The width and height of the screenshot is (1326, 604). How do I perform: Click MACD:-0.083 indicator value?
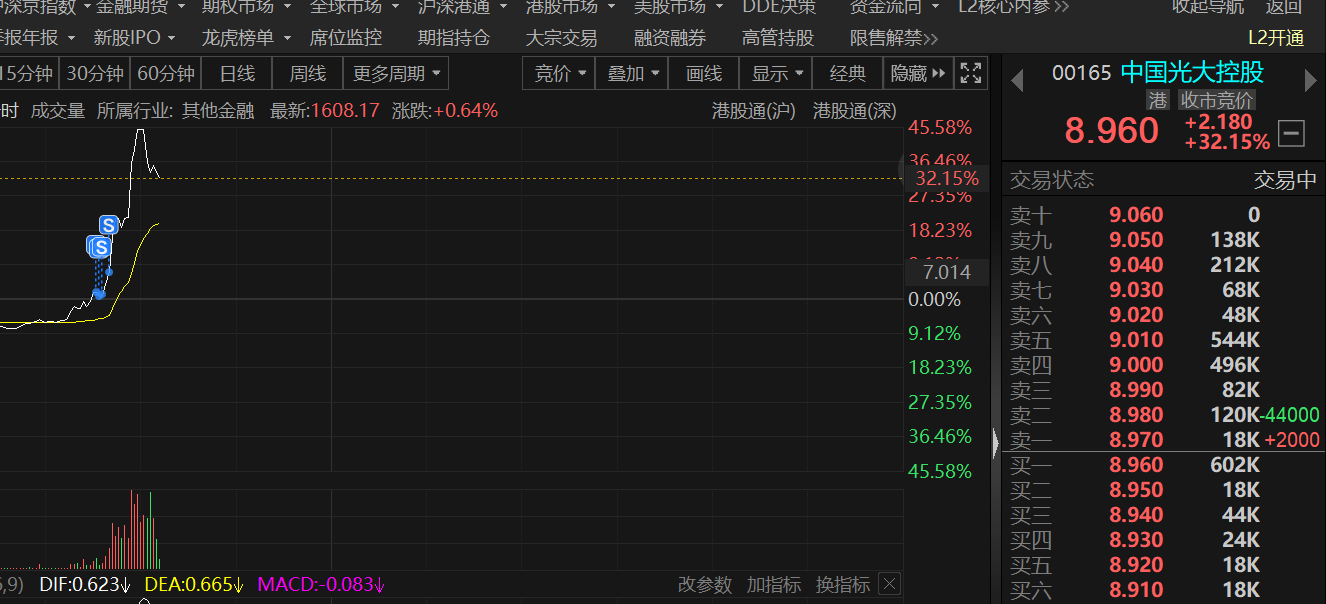tap(321, 585)
